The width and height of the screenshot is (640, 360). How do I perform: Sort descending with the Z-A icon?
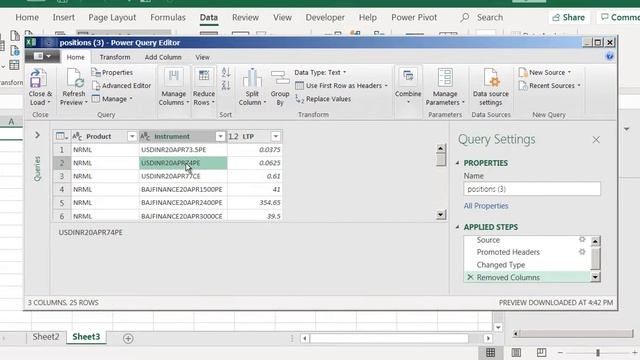226,85
